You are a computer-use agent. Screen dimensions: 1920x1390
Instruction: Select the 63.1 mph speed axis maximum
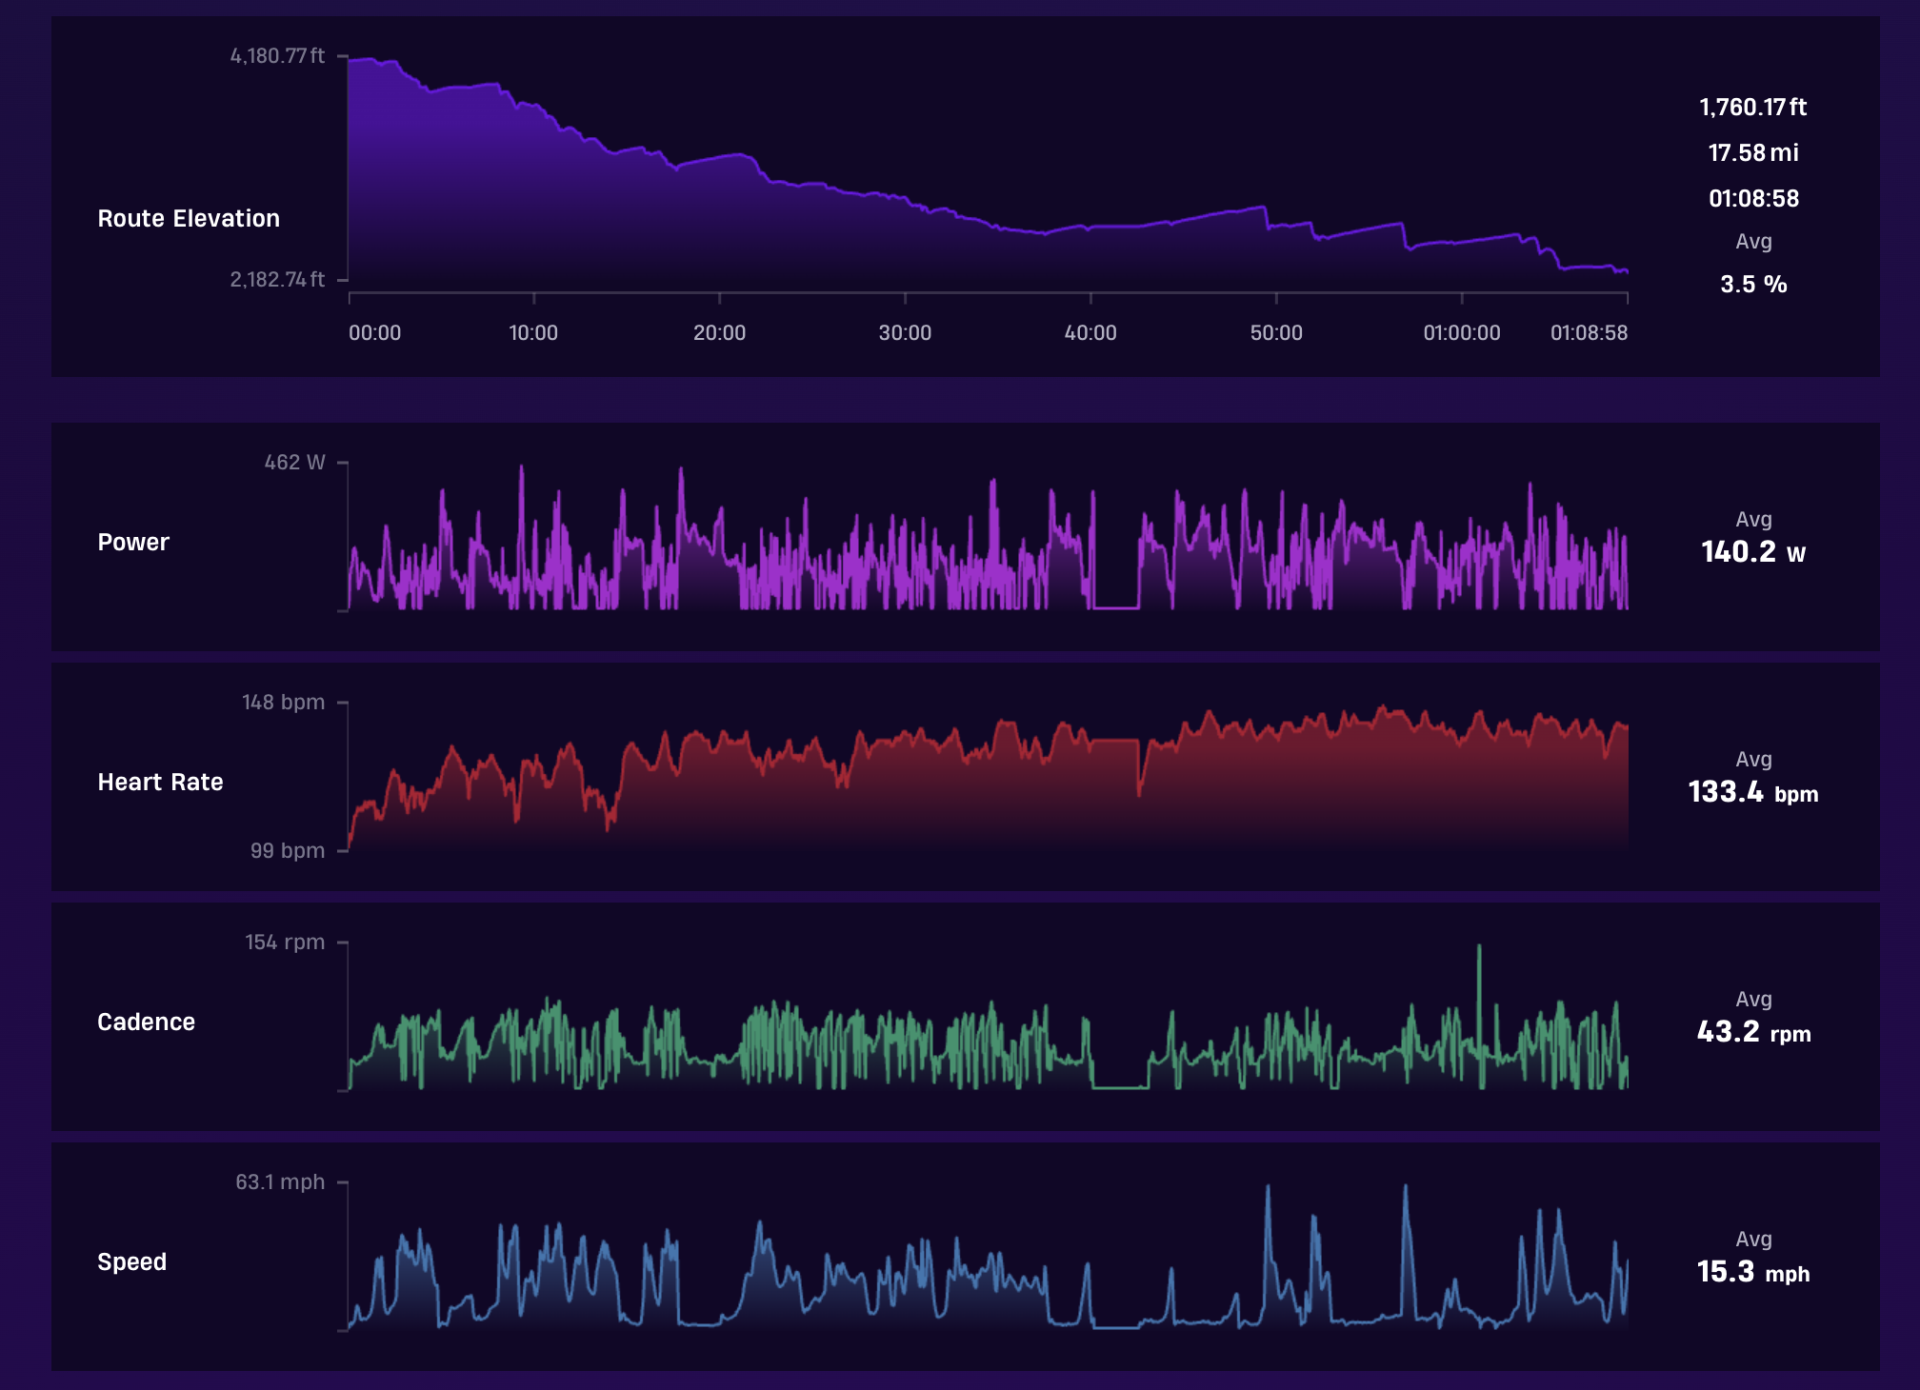pyautogui.click(x=280, y=1183)
